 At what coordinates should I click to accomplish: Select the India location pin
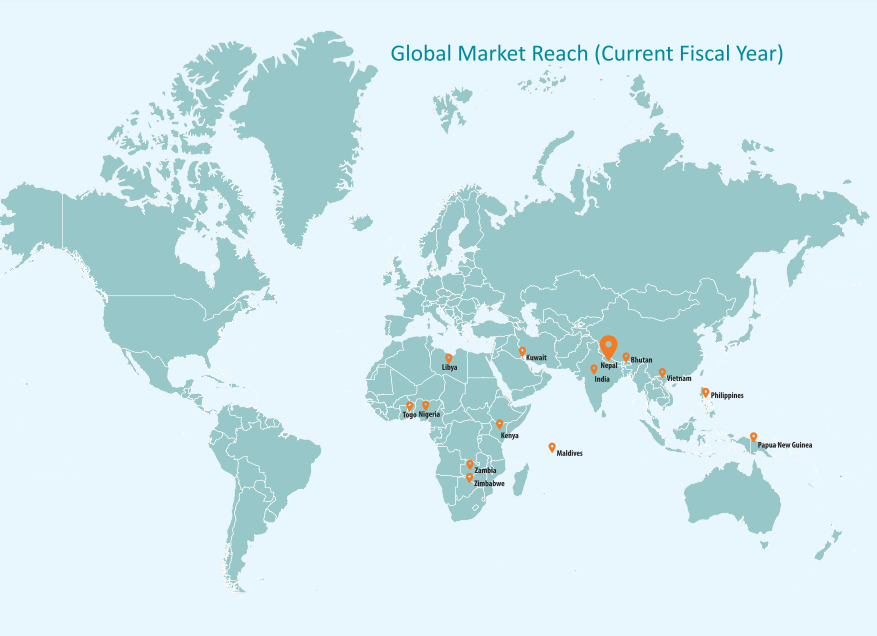(x=594, y=369)
